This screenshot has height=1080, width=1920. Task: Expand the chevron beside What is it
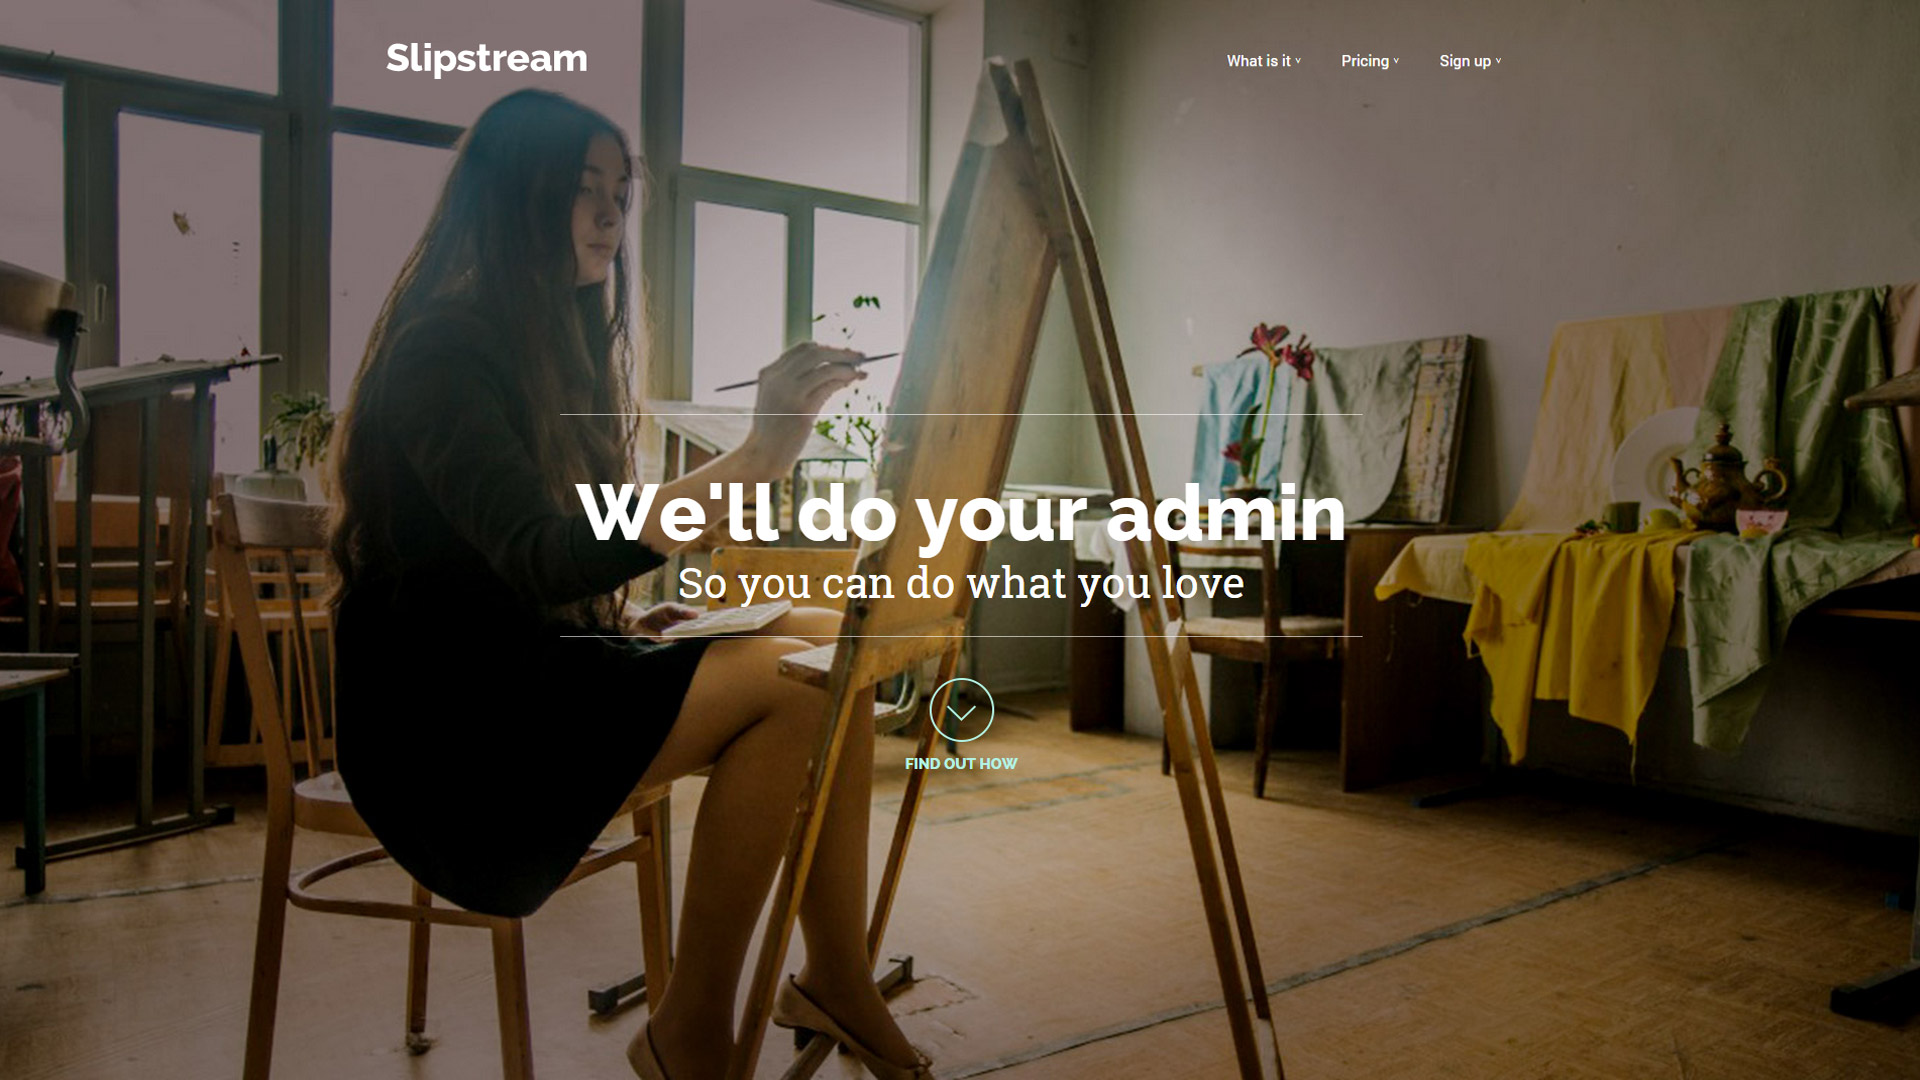pyautogui.click(x=1298, y=61)
